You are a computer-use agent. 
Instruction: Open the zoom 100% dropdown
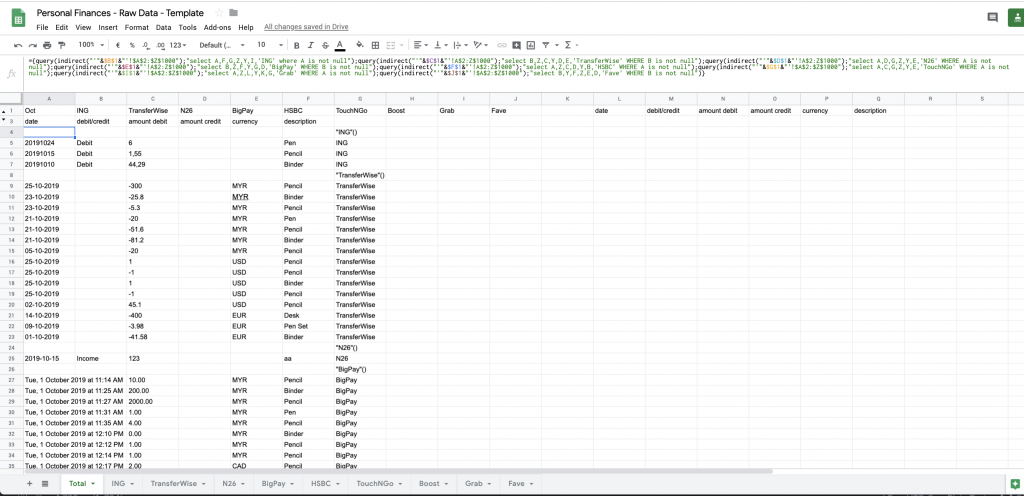[x=91, y=45]
